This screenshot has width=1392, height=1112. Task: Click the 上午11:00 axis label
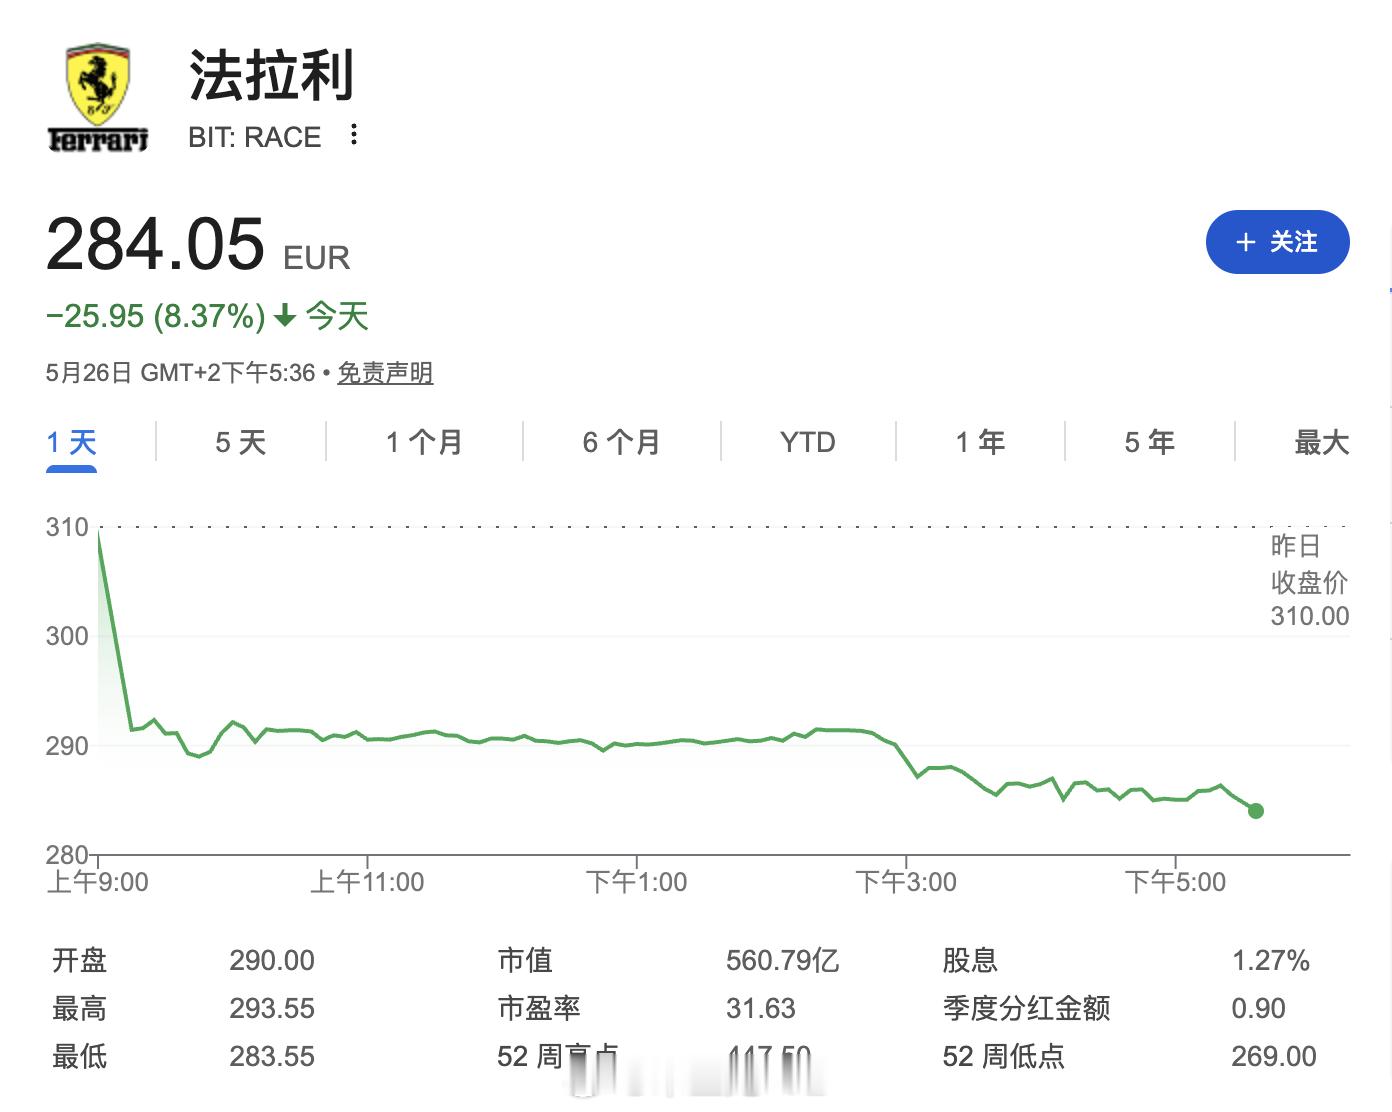pos(367,882)
